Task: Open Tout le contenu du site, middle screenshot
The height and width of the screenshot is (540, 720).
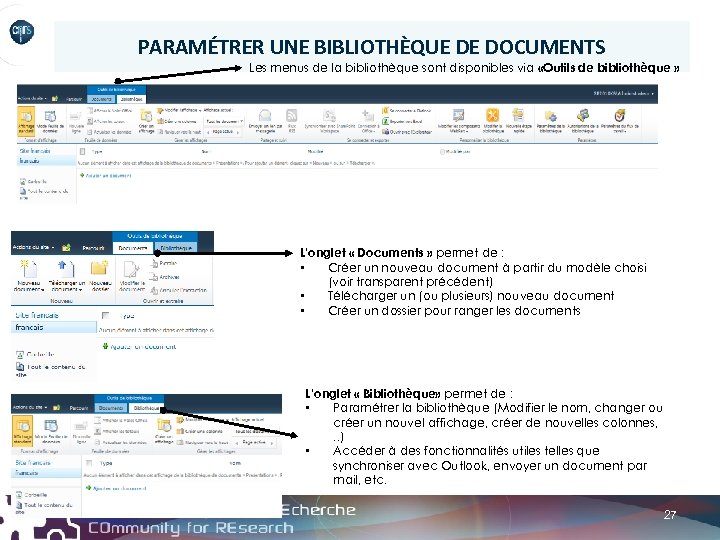Action: tap(51, 370)
